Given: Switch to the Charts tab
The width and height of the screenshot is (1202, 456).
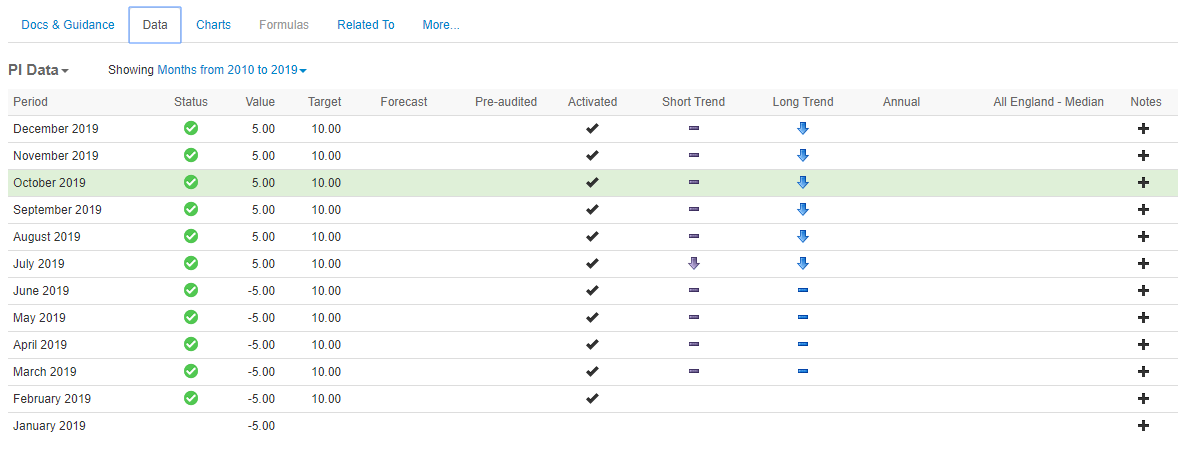Looking at the screenshot, I should coord(213,25).
